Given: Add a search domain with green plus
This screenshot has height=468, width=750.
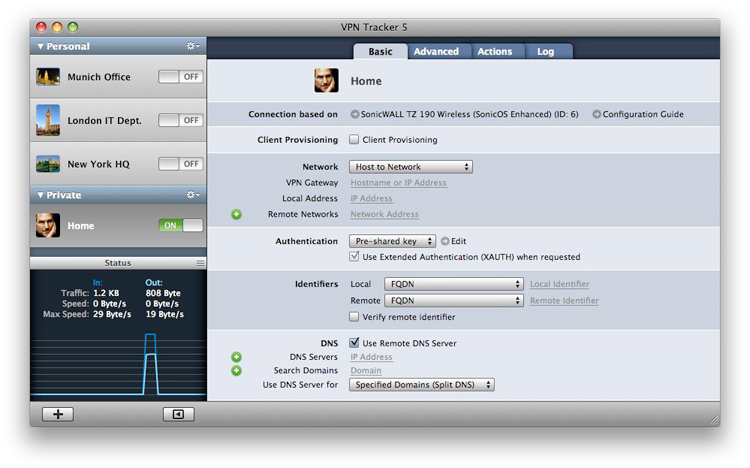Looking at the screenshot, I should click(236, 371).
